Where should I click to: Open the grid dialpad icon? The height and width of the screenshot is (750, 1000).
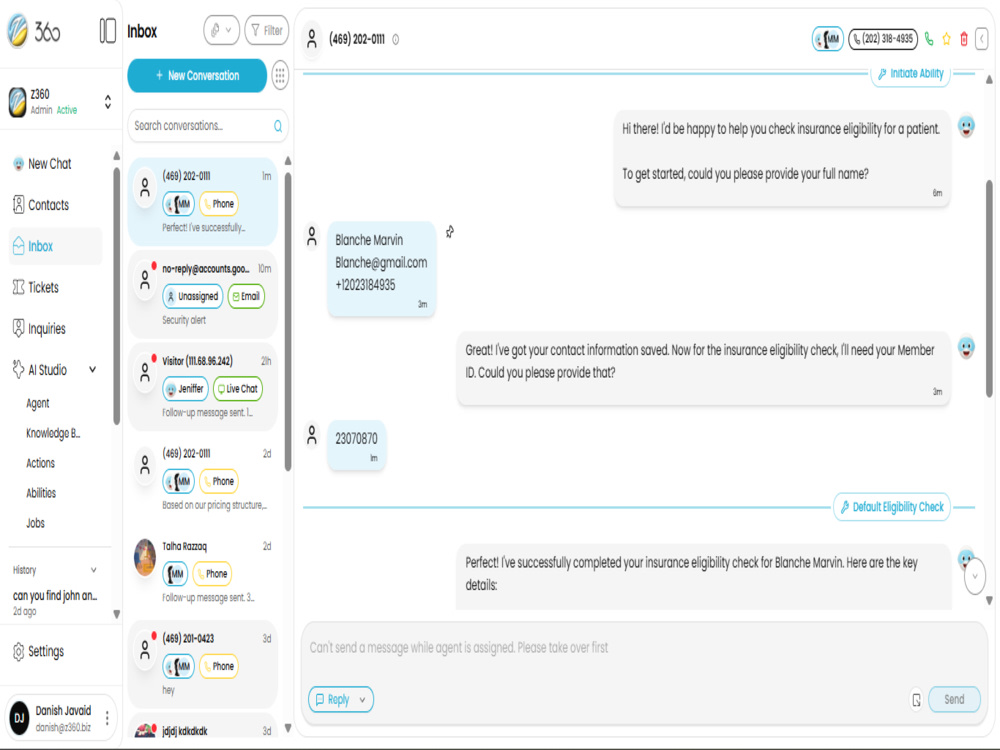(280, 75)
